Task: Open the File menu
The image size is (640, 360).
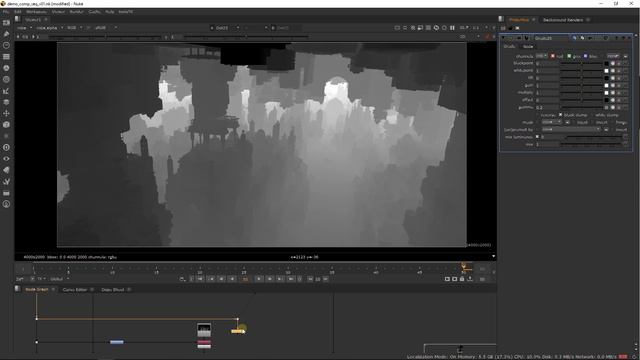Action: click(x=5, y=12)
